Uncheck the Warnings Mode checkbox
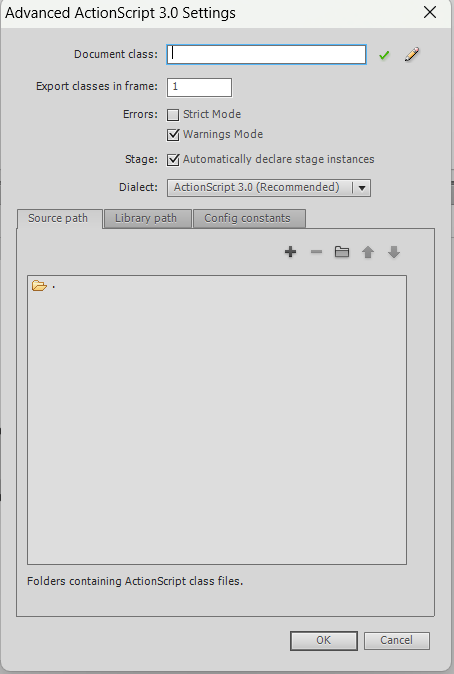 (x=173, y=135)
